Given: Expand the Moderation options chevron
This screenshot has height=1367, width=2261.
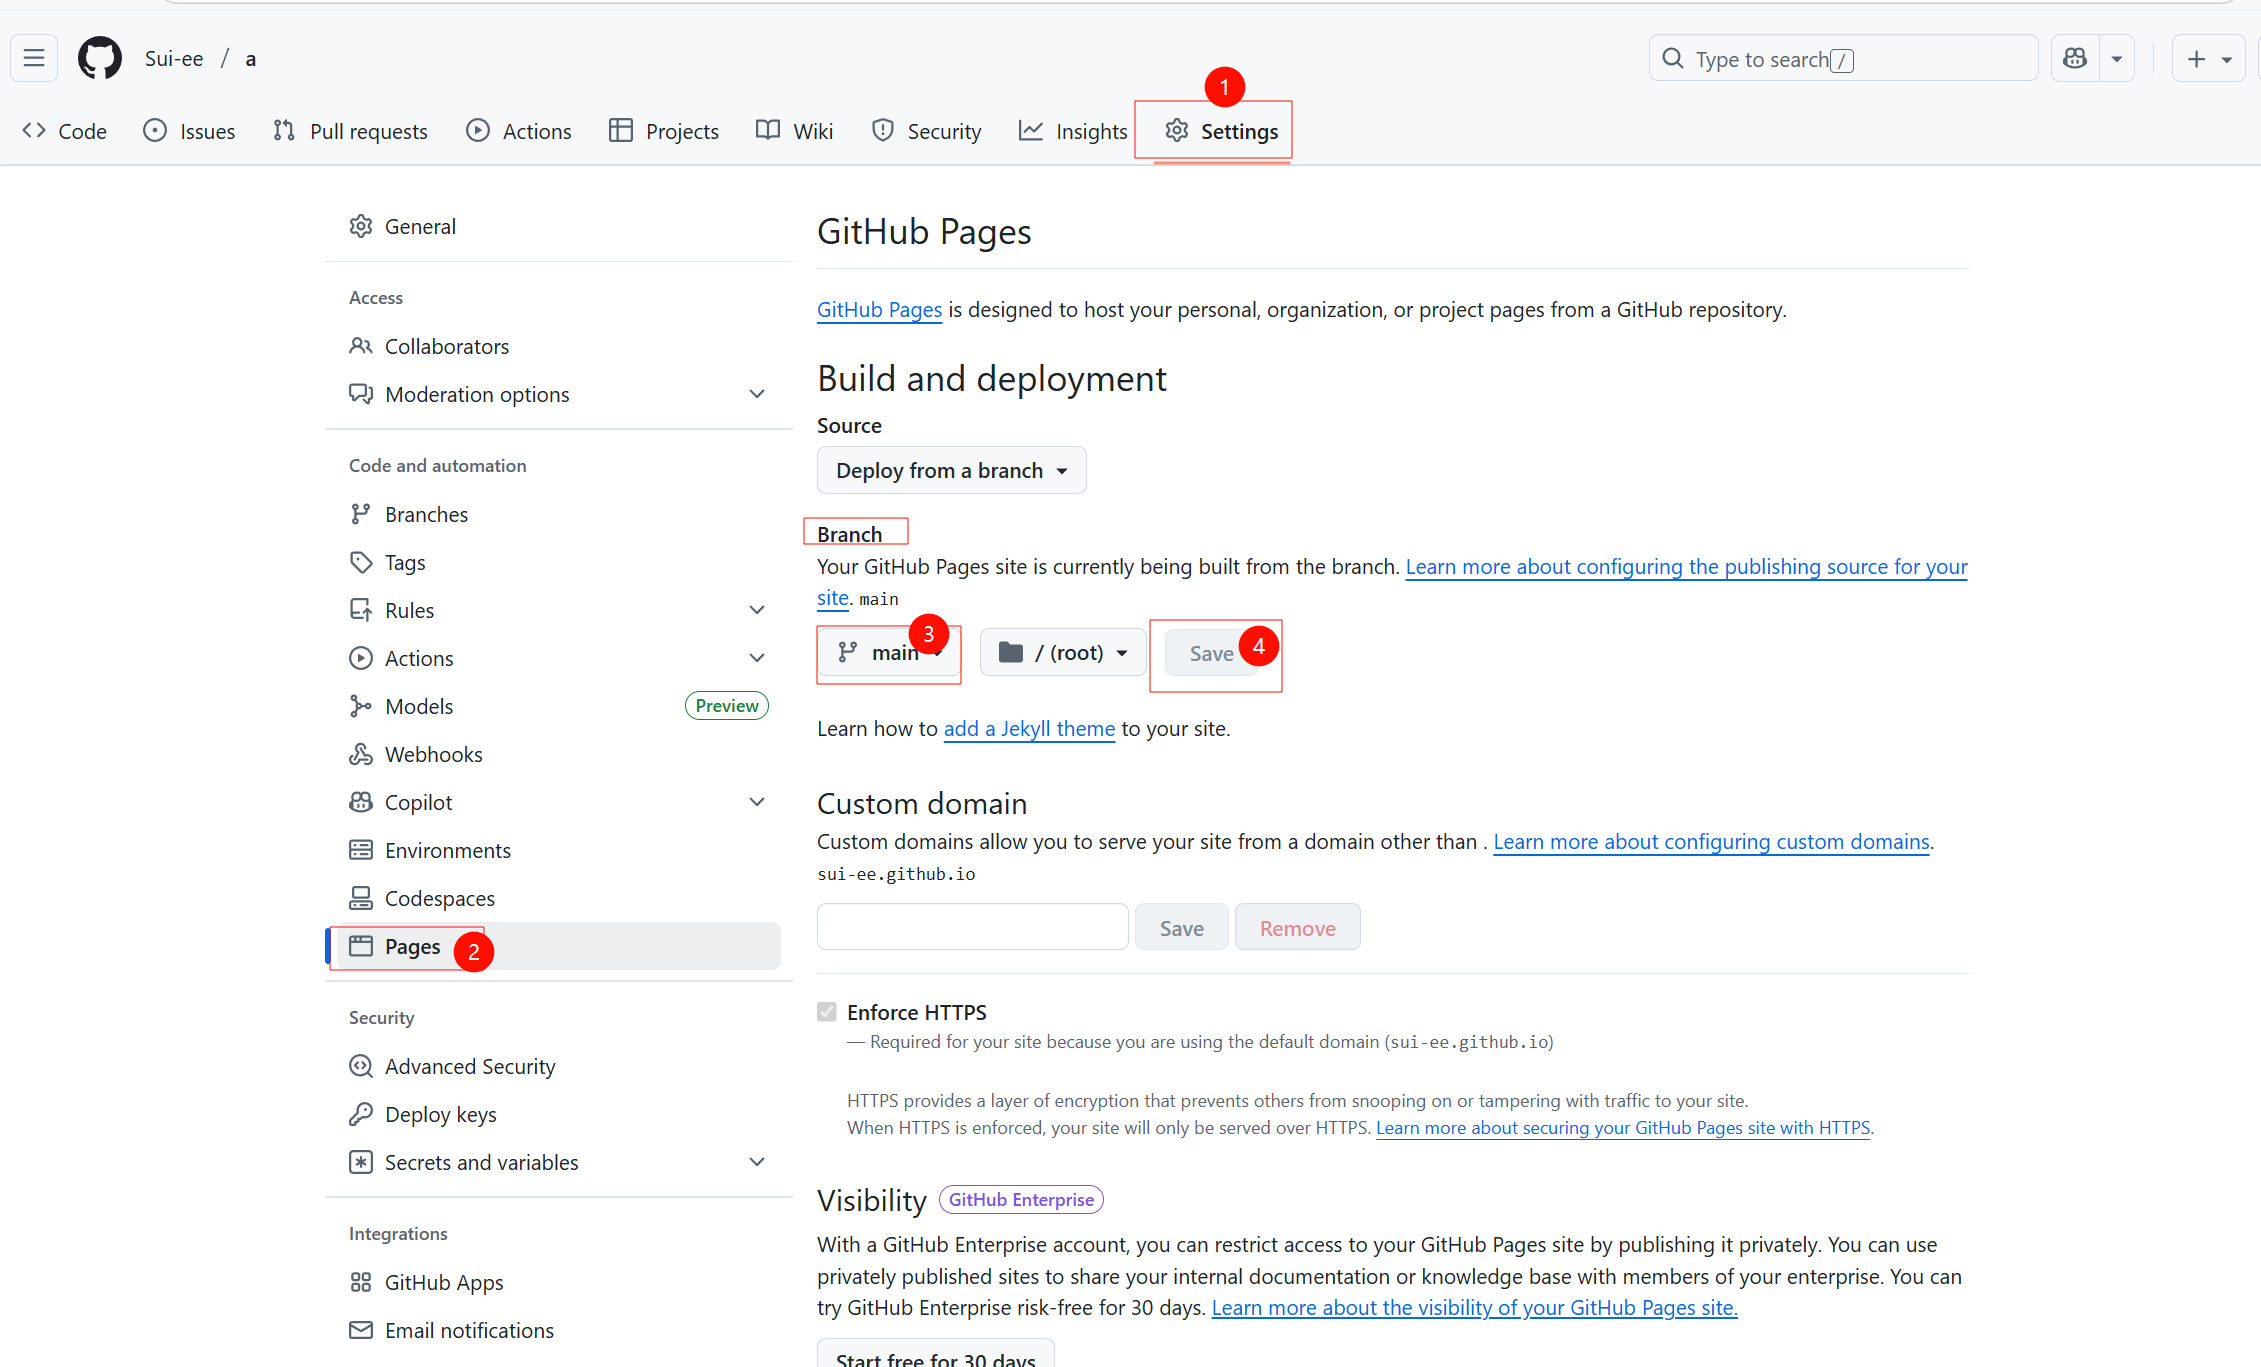Looking at the screenshot, I should click(757, 394).
